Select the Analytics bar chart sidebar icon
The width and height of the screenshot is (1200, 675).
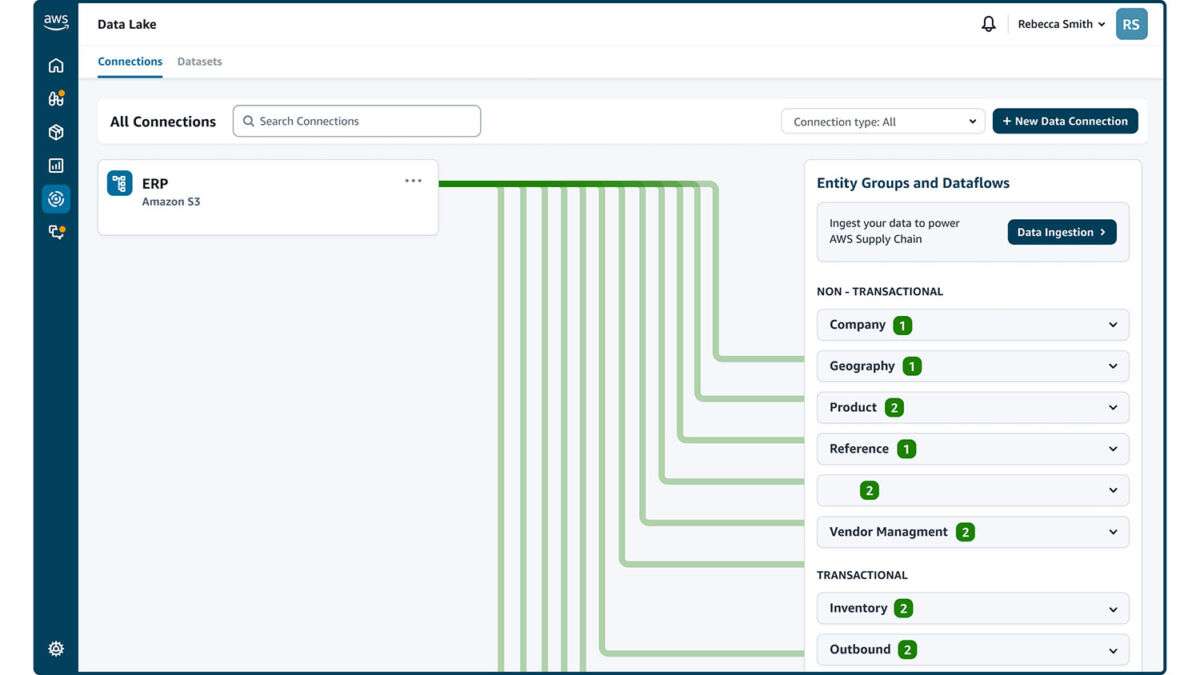pyautogui.click(x=56, y=164)
